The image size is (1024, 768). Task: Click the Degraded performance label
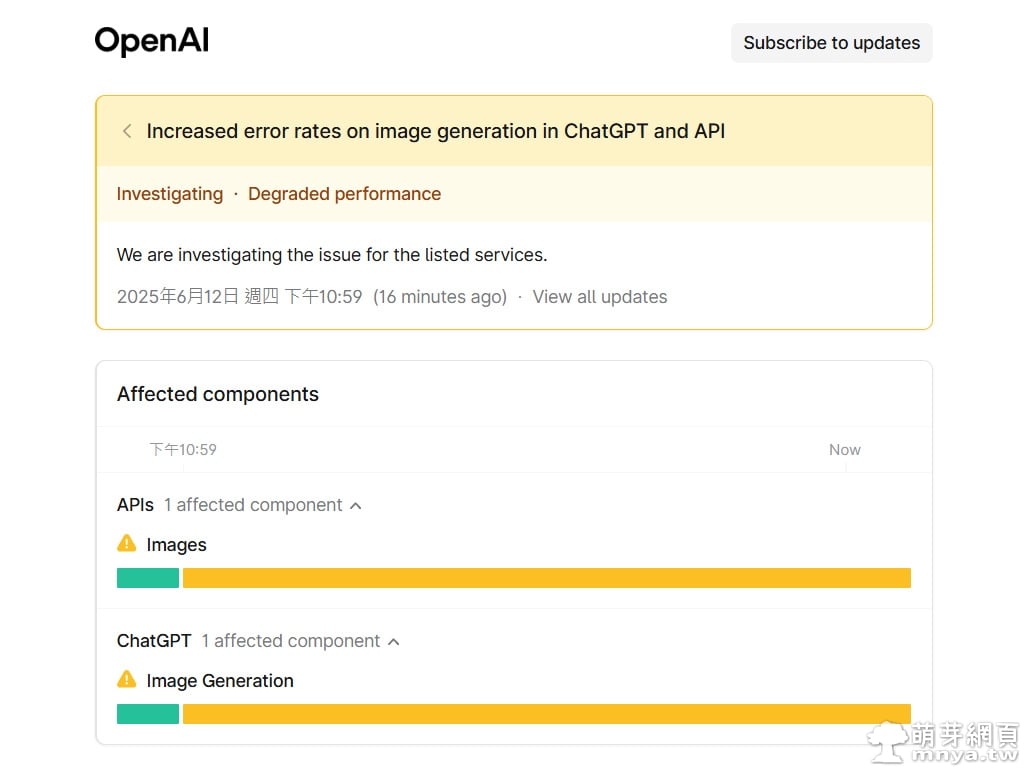[x=344, y=194]
